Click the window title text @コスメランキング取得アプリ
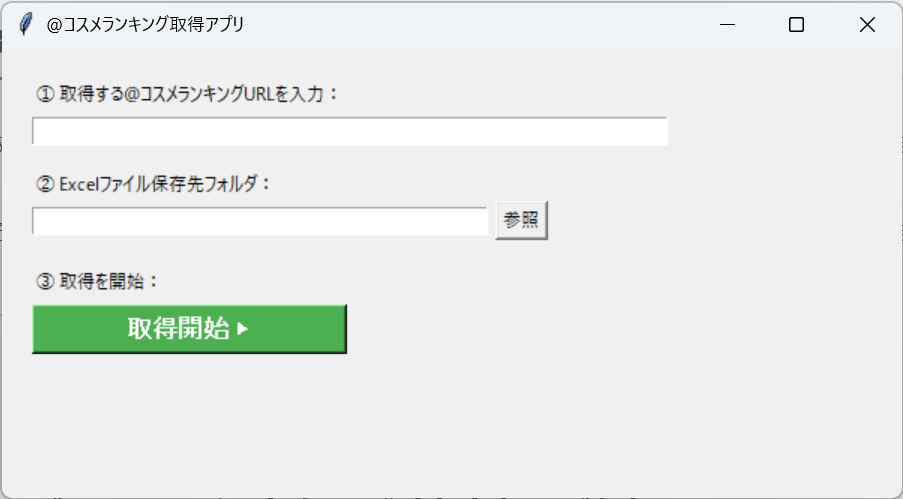Viewport: 903px width, 499px height. tap(145, 25)
